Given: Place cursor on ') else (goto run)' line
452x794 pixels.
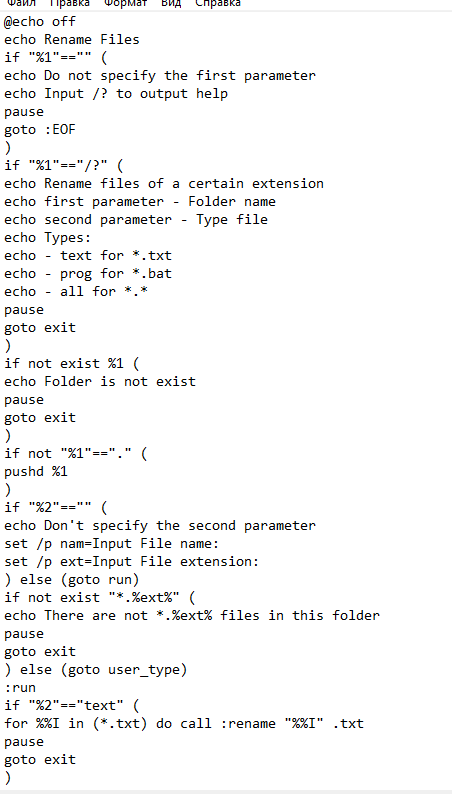Looking at the screenshot, I should tap(71, 579).
